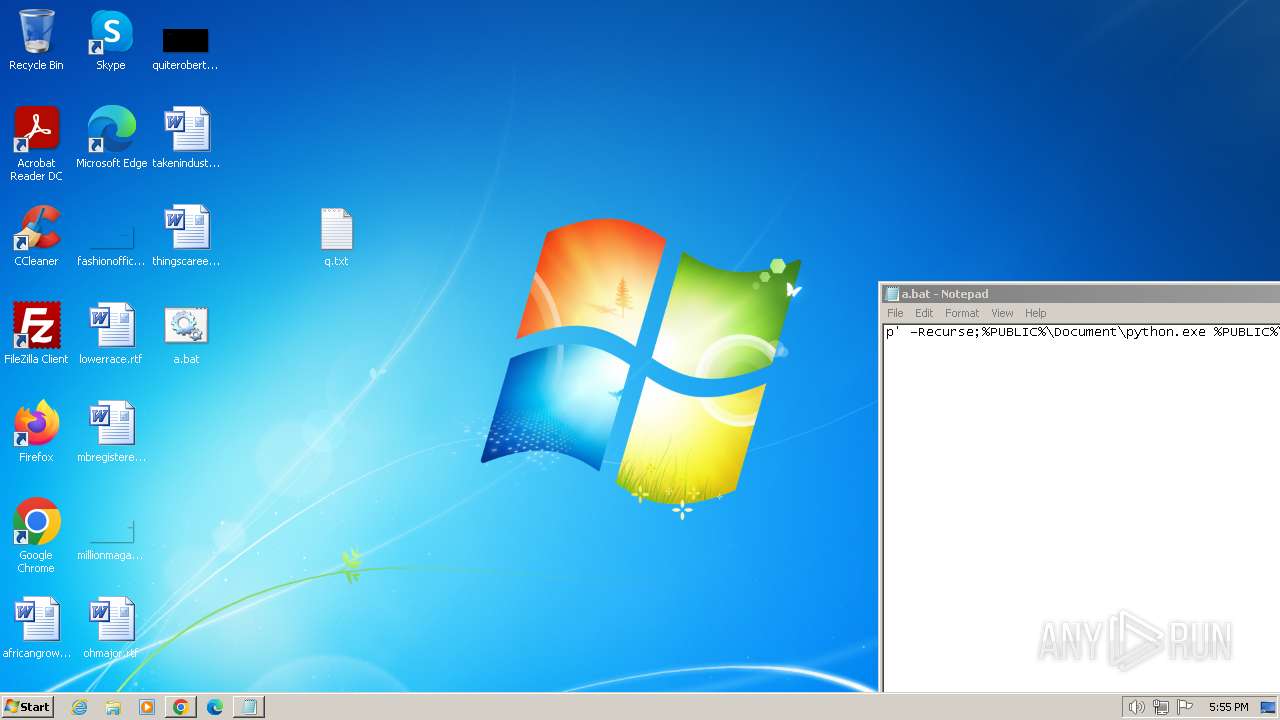The height and width of the screenshot is (720, 1280).
Task: Open Notepad File menu
Action: (x=895, y=313)
